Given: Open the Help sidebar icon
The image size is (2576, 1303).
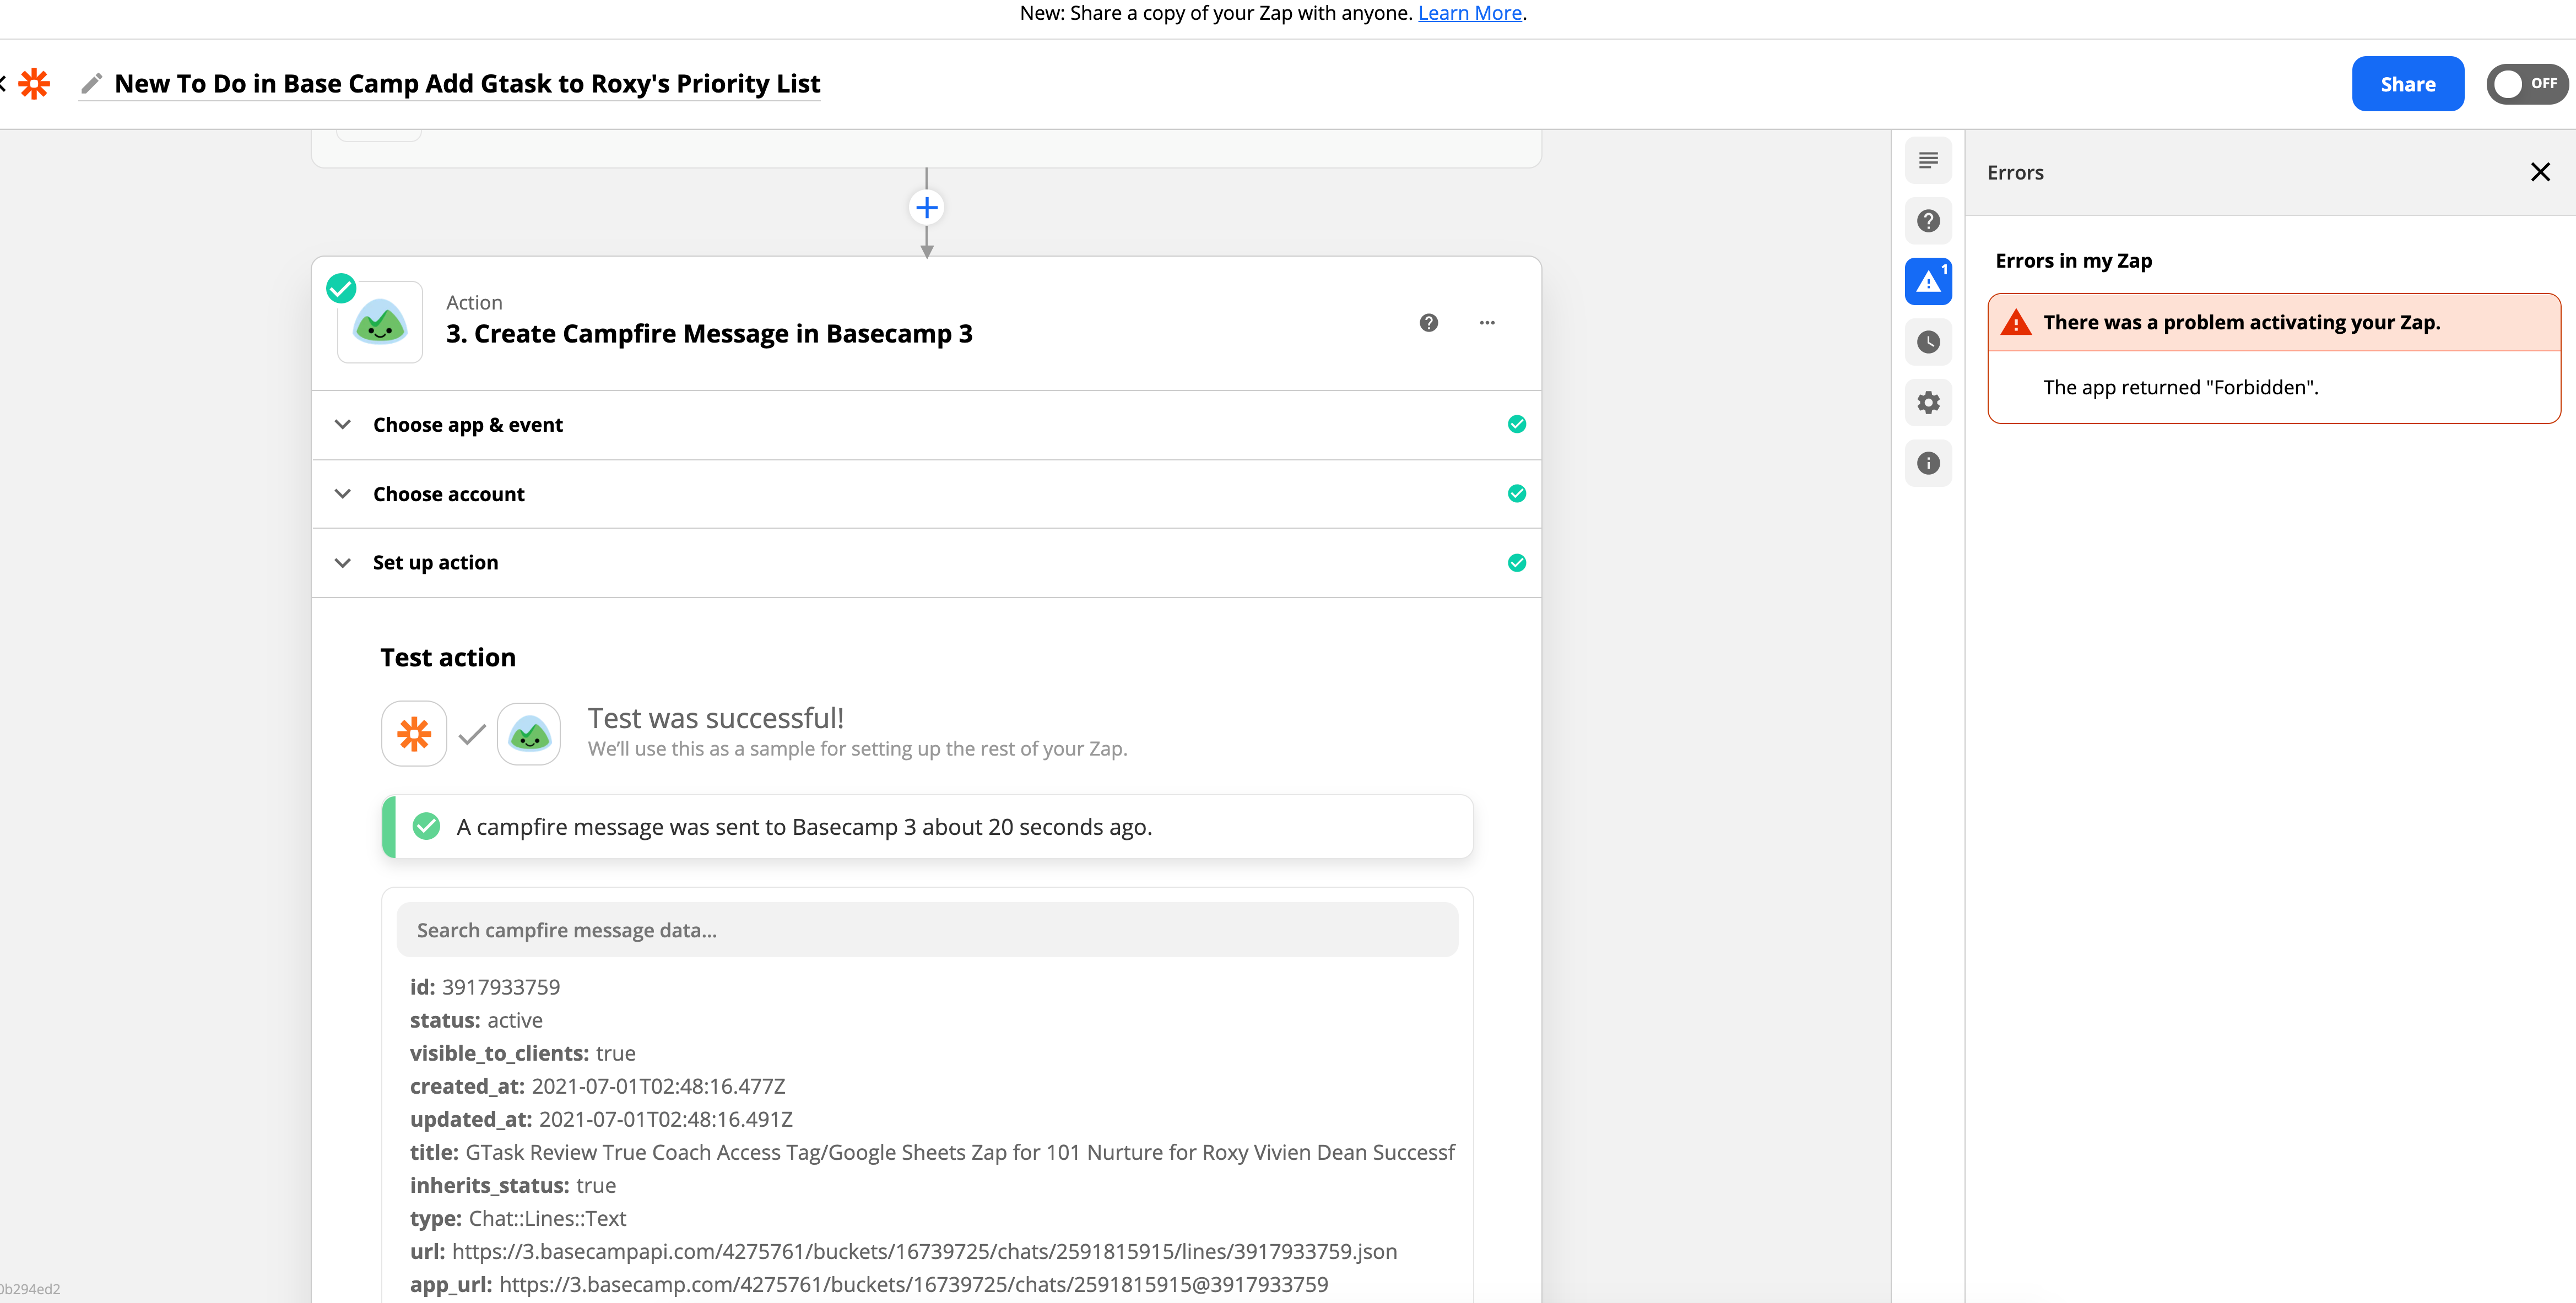Looking at the screenshot, I should (1928, 221).
